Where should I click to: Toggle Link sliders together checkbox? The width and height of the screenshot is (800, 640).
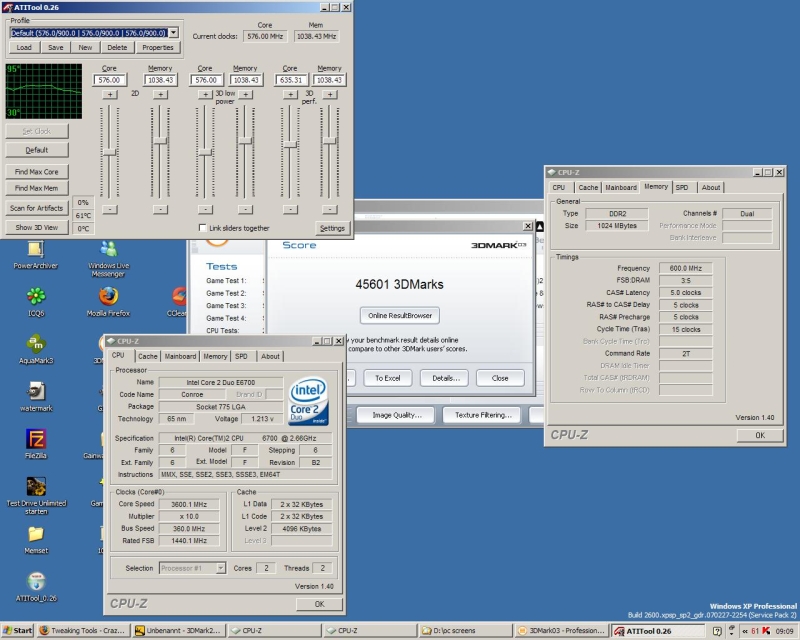203,228
